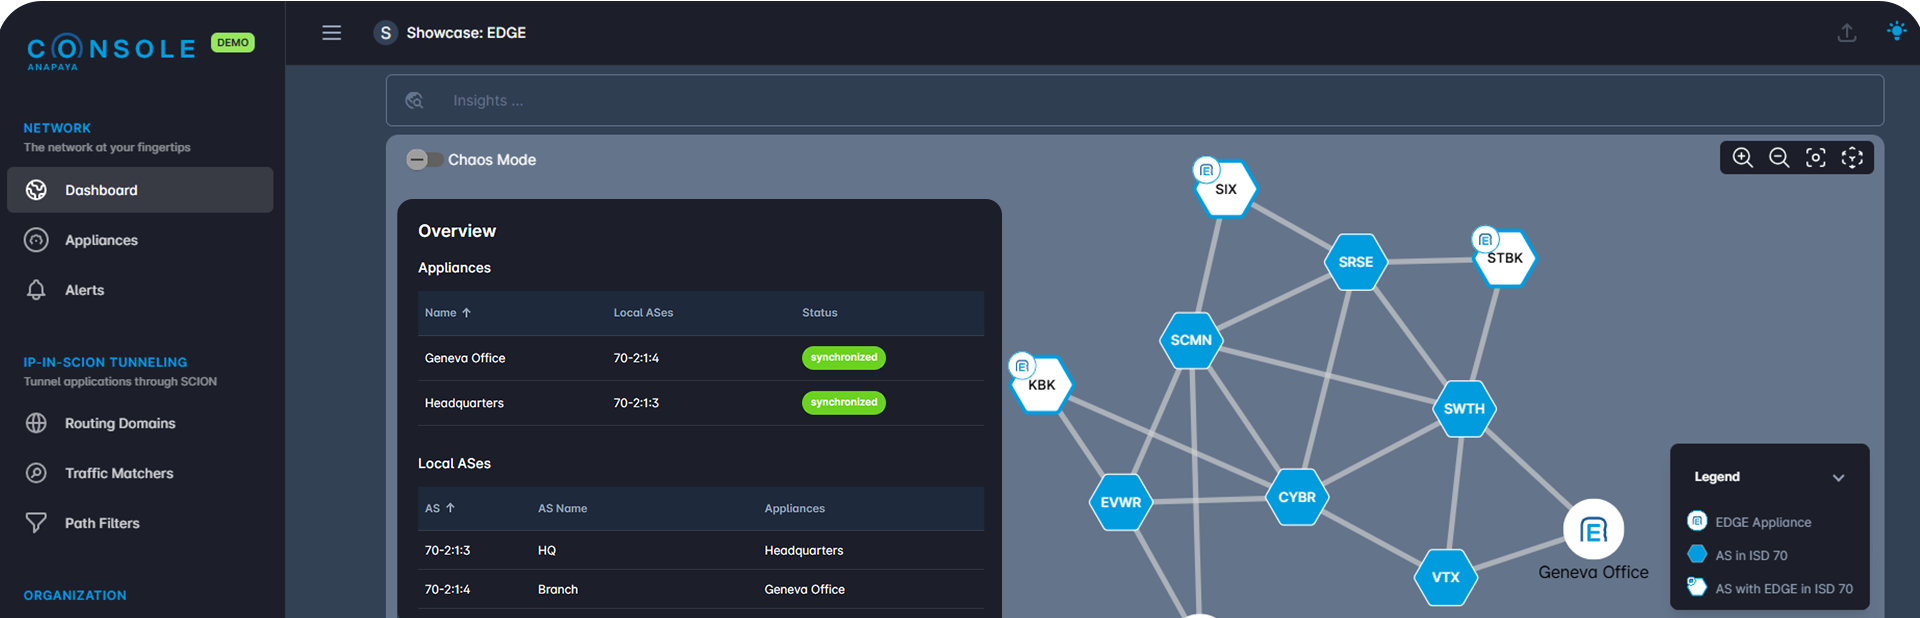Select the SWTH hexagon node

1464,409
